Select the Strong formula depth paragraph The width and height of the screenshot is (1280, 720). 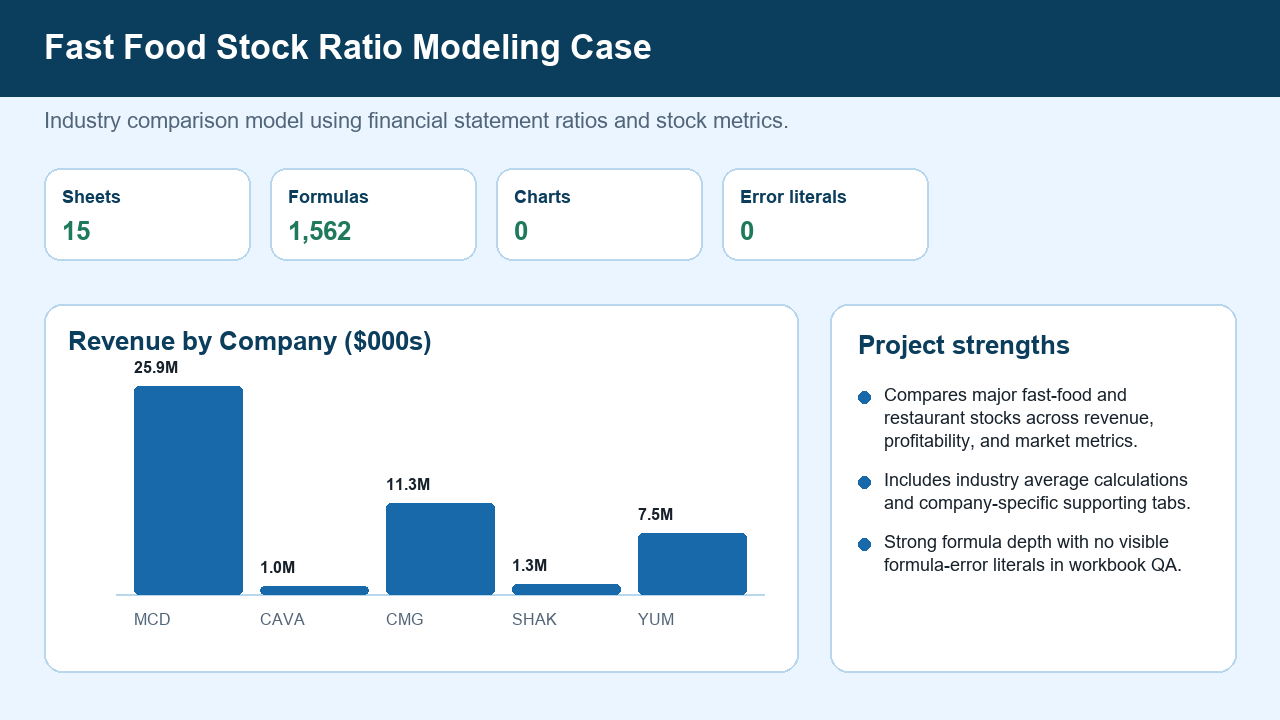[1033, 554]
